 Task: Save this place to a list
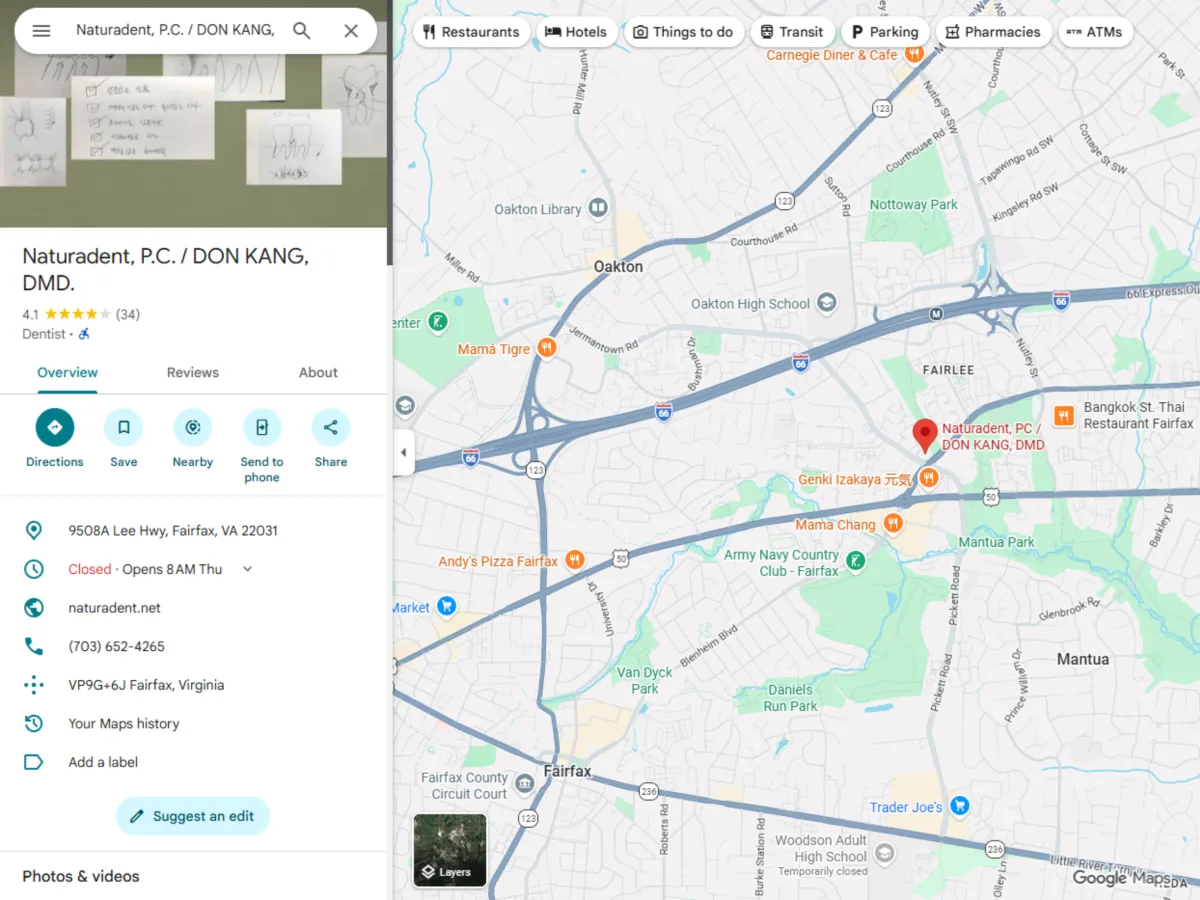124,438
